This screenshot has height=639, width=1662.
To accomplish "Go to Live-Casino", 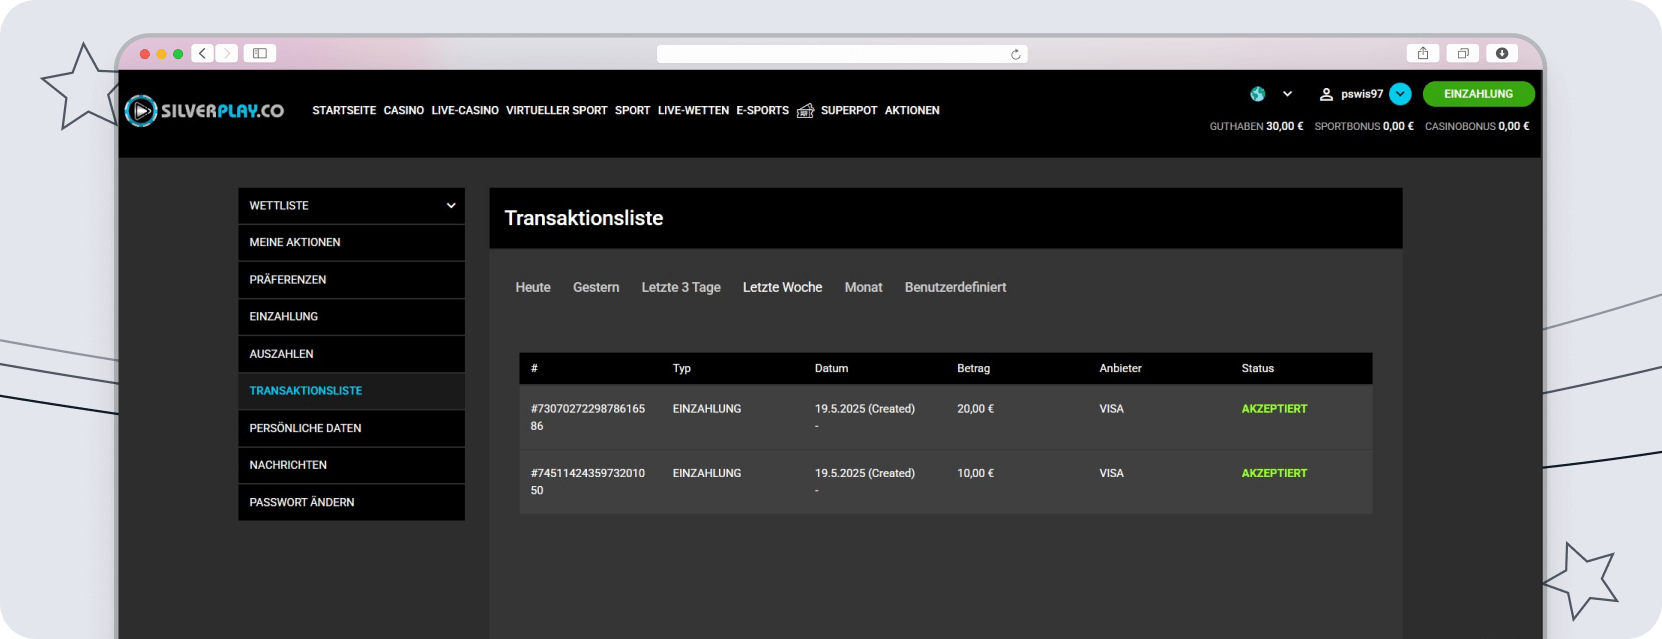I will click(x=465, y=111).
